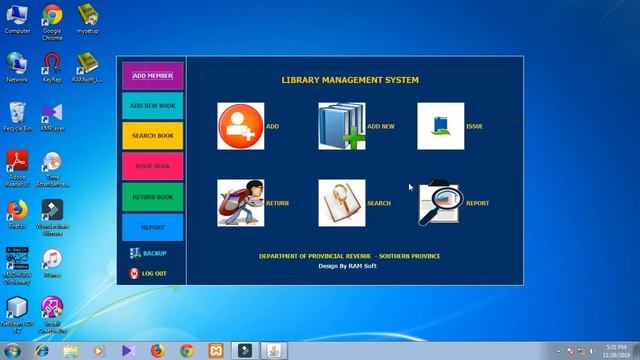The height and width of the screenshot is (360, 640).
Task: Select the Recycle Bin icon
Action: coord(17,117)
